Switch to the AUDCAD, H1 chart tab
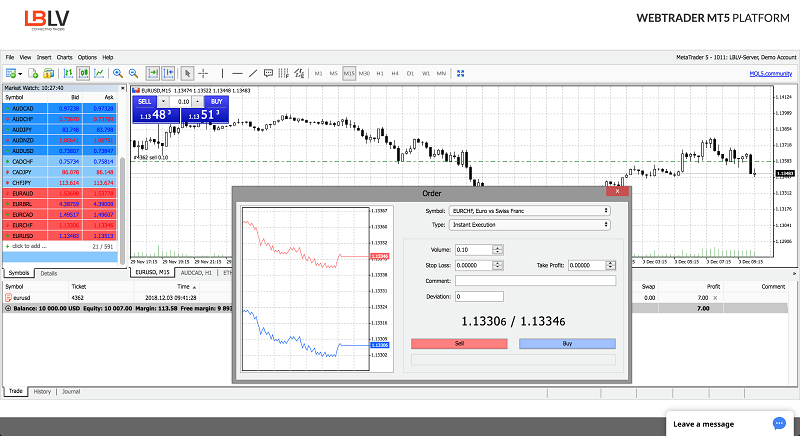800x436 pixels. pos(196,273)
